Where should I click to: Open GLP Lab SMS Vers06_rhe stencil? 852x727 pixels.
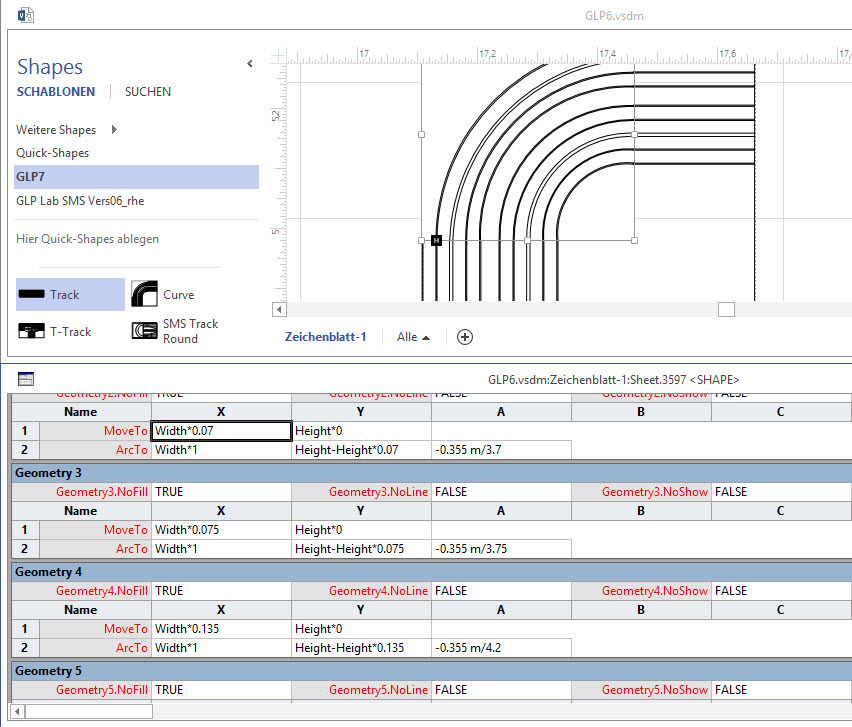[80, 200]
